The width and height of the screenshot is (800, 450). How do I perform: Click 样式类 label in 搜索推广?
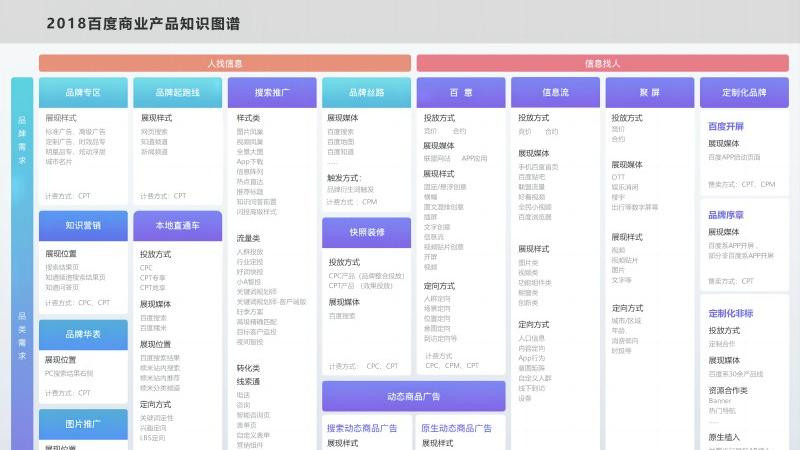point(248,118)
